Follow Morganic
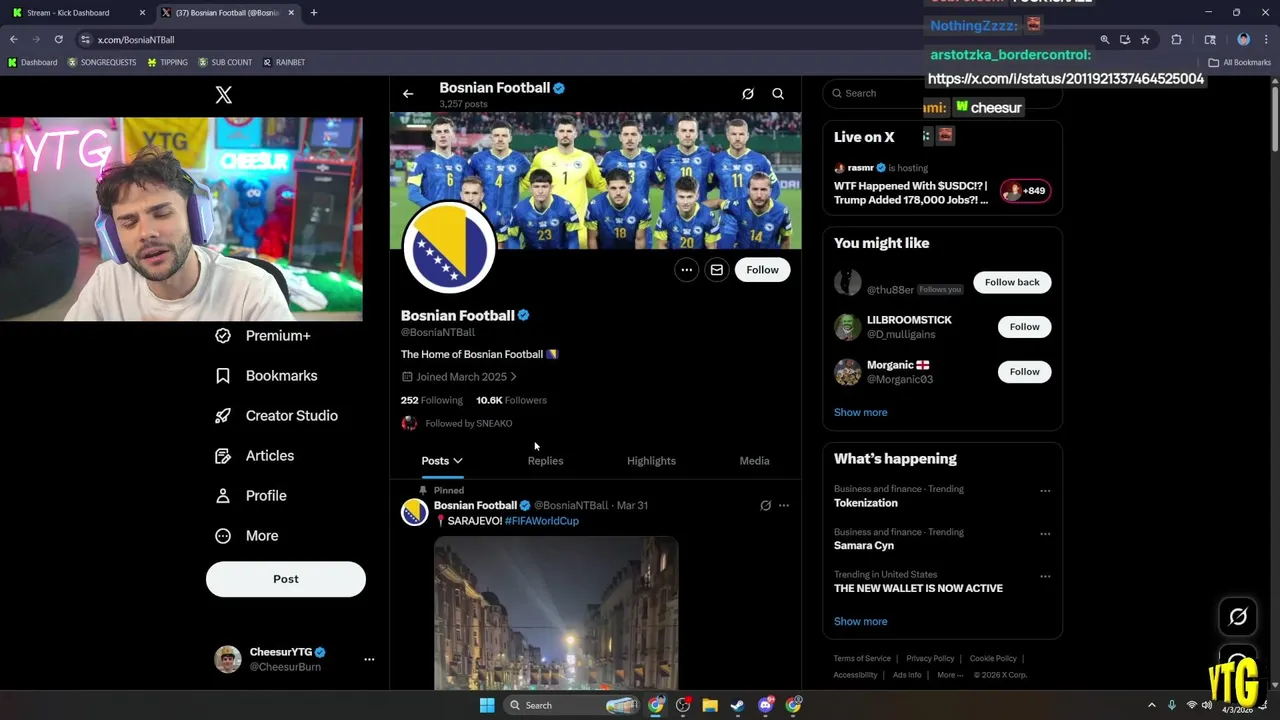This screenshot has height=720, width=1280. tap(1024, 372)
